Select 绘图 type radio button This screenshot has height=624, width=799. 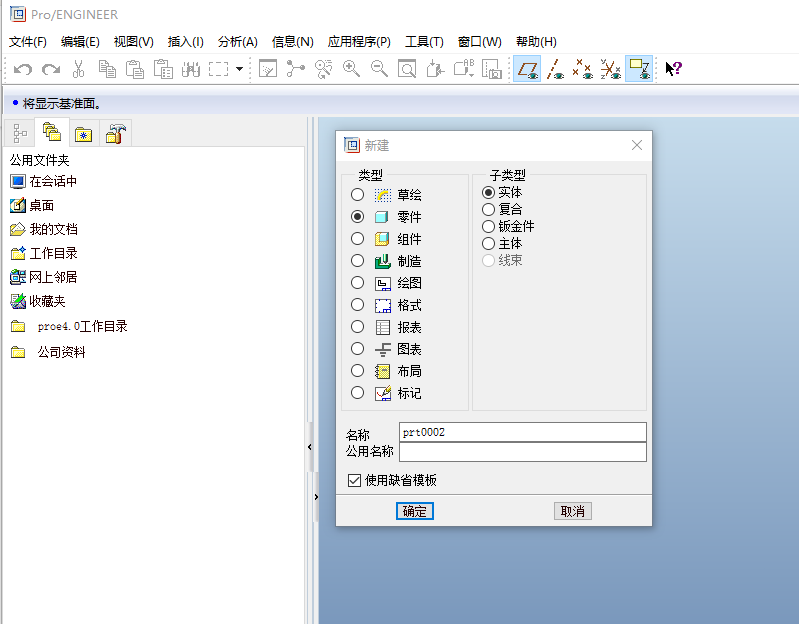[357, 283]
